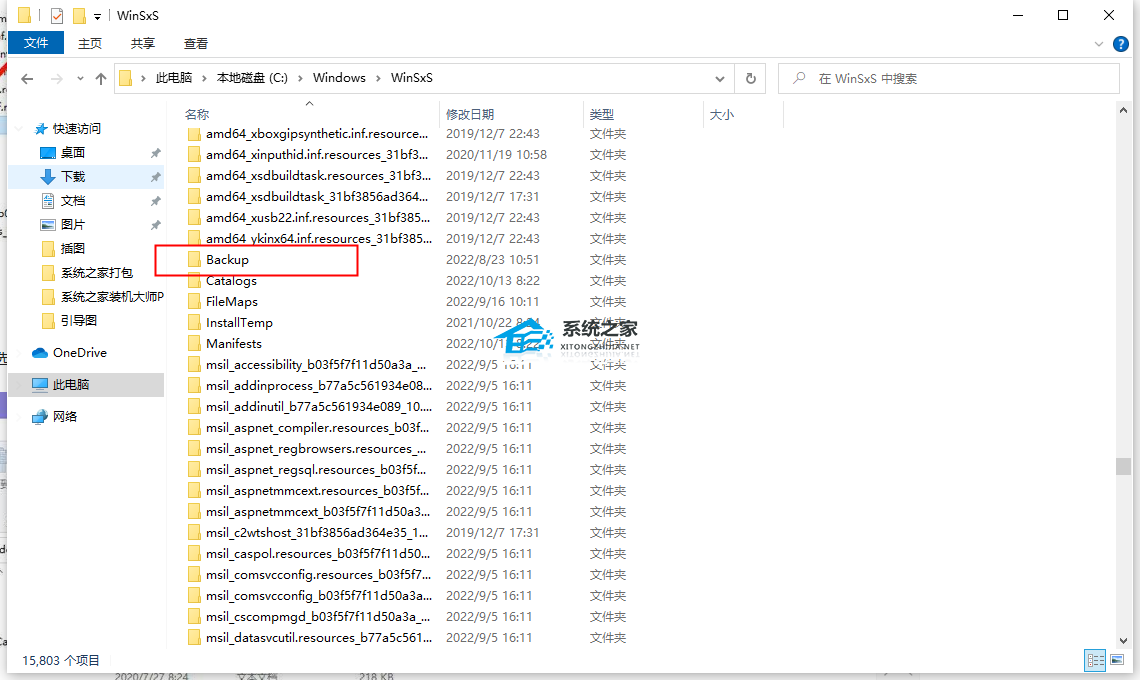1140x680 pixels.
Task: Open 图片 in the navigation pane
Action: [x=73, y=225]
